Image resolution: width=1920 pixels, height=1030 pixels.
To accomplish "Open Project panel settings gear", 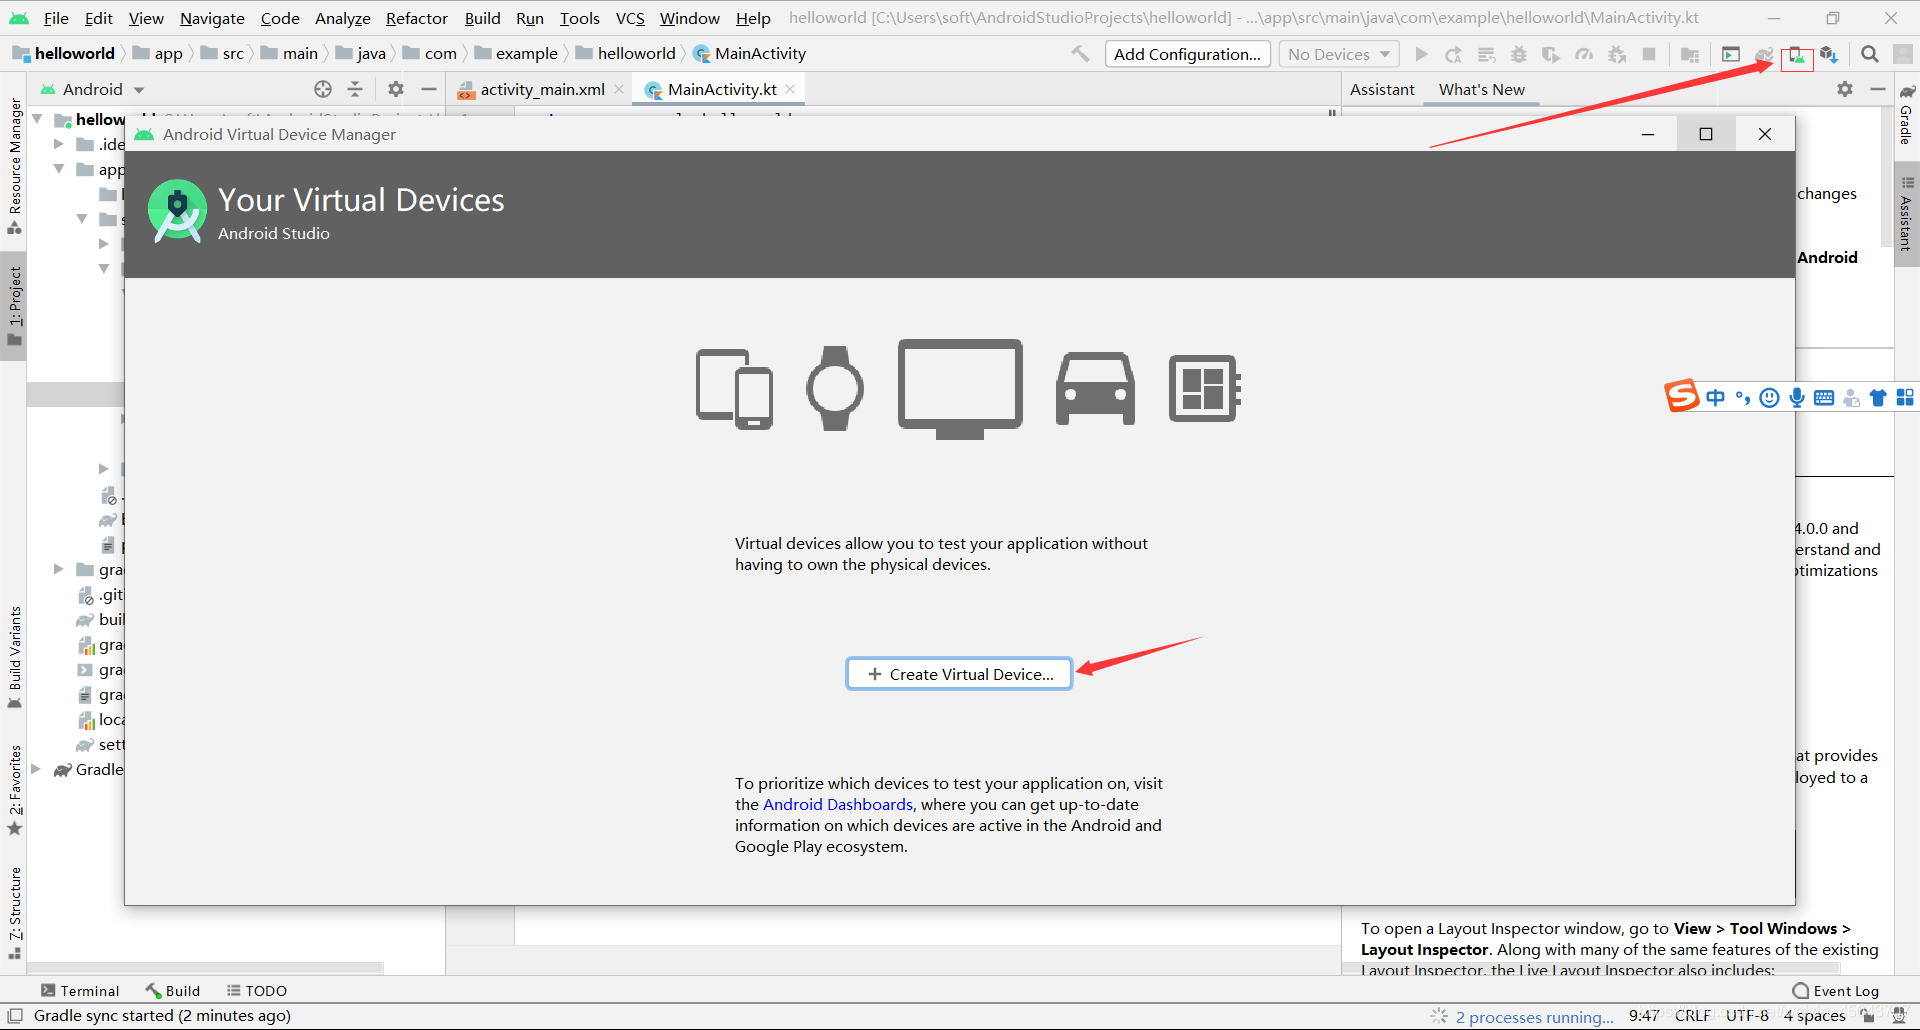I will click(396, 89).
